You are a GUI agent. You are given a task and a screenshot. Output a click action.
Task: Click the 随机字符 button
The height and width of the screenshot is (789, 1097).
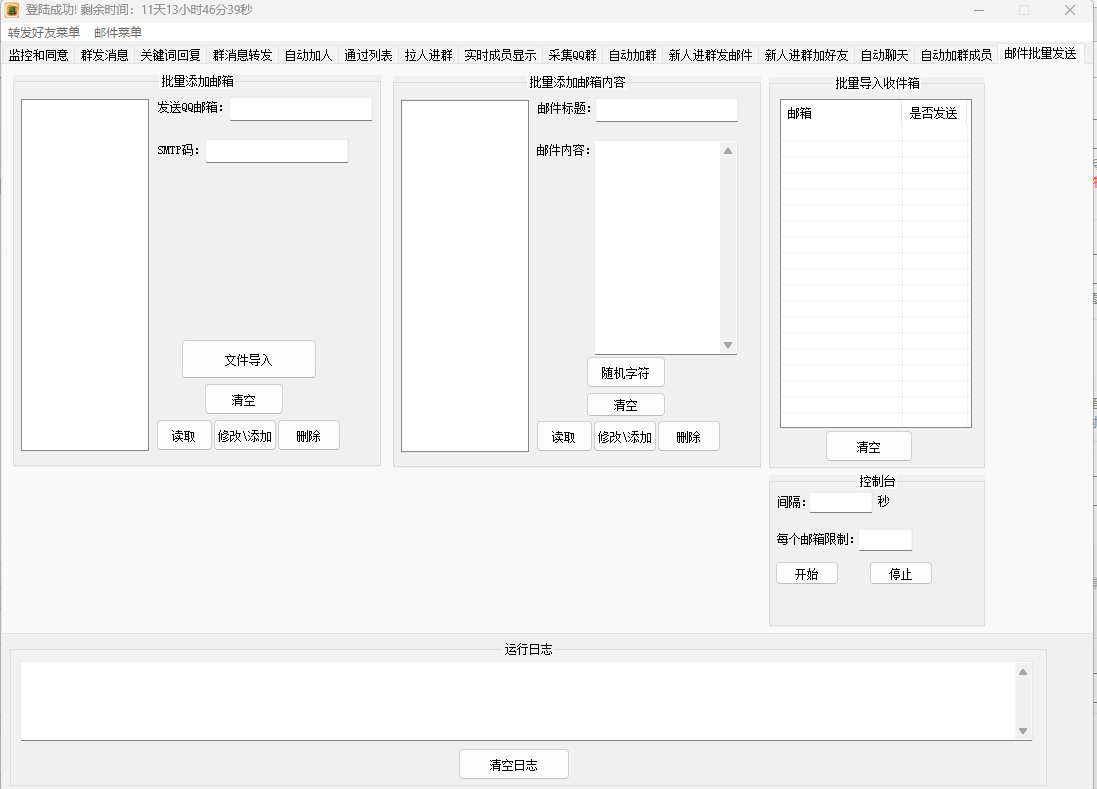coord(625,371)
